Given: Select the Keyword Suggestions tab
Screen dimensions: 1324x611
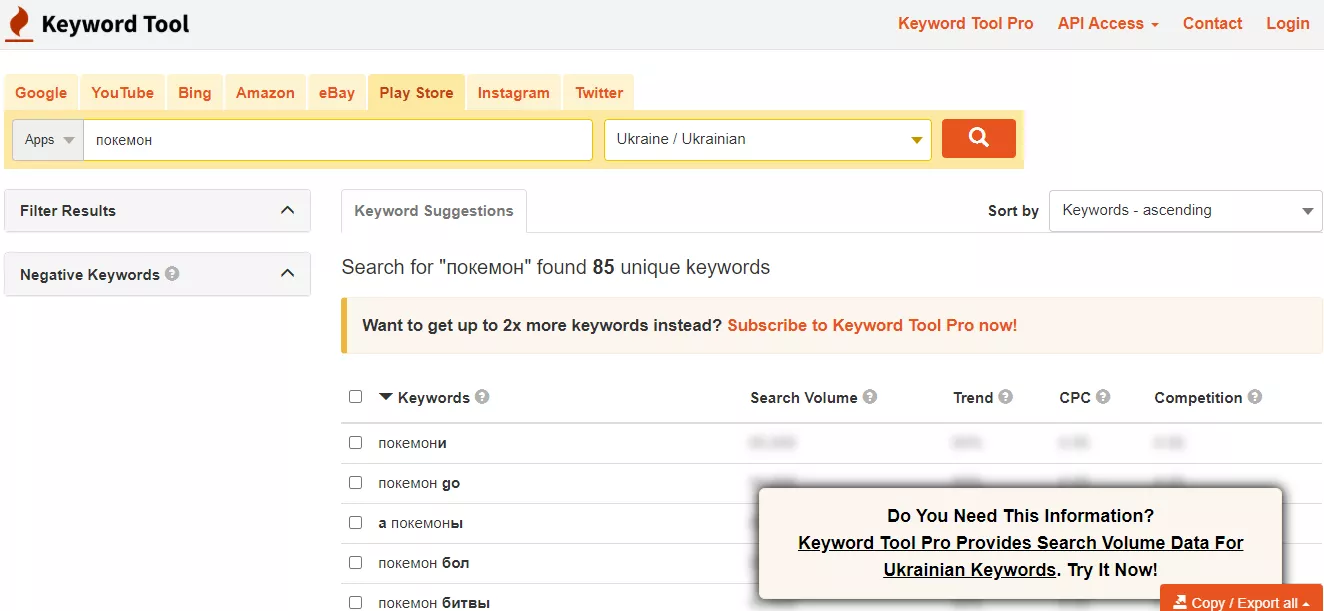Looking at the screenshot, I should pyautogui.click(x=434, y=211).
